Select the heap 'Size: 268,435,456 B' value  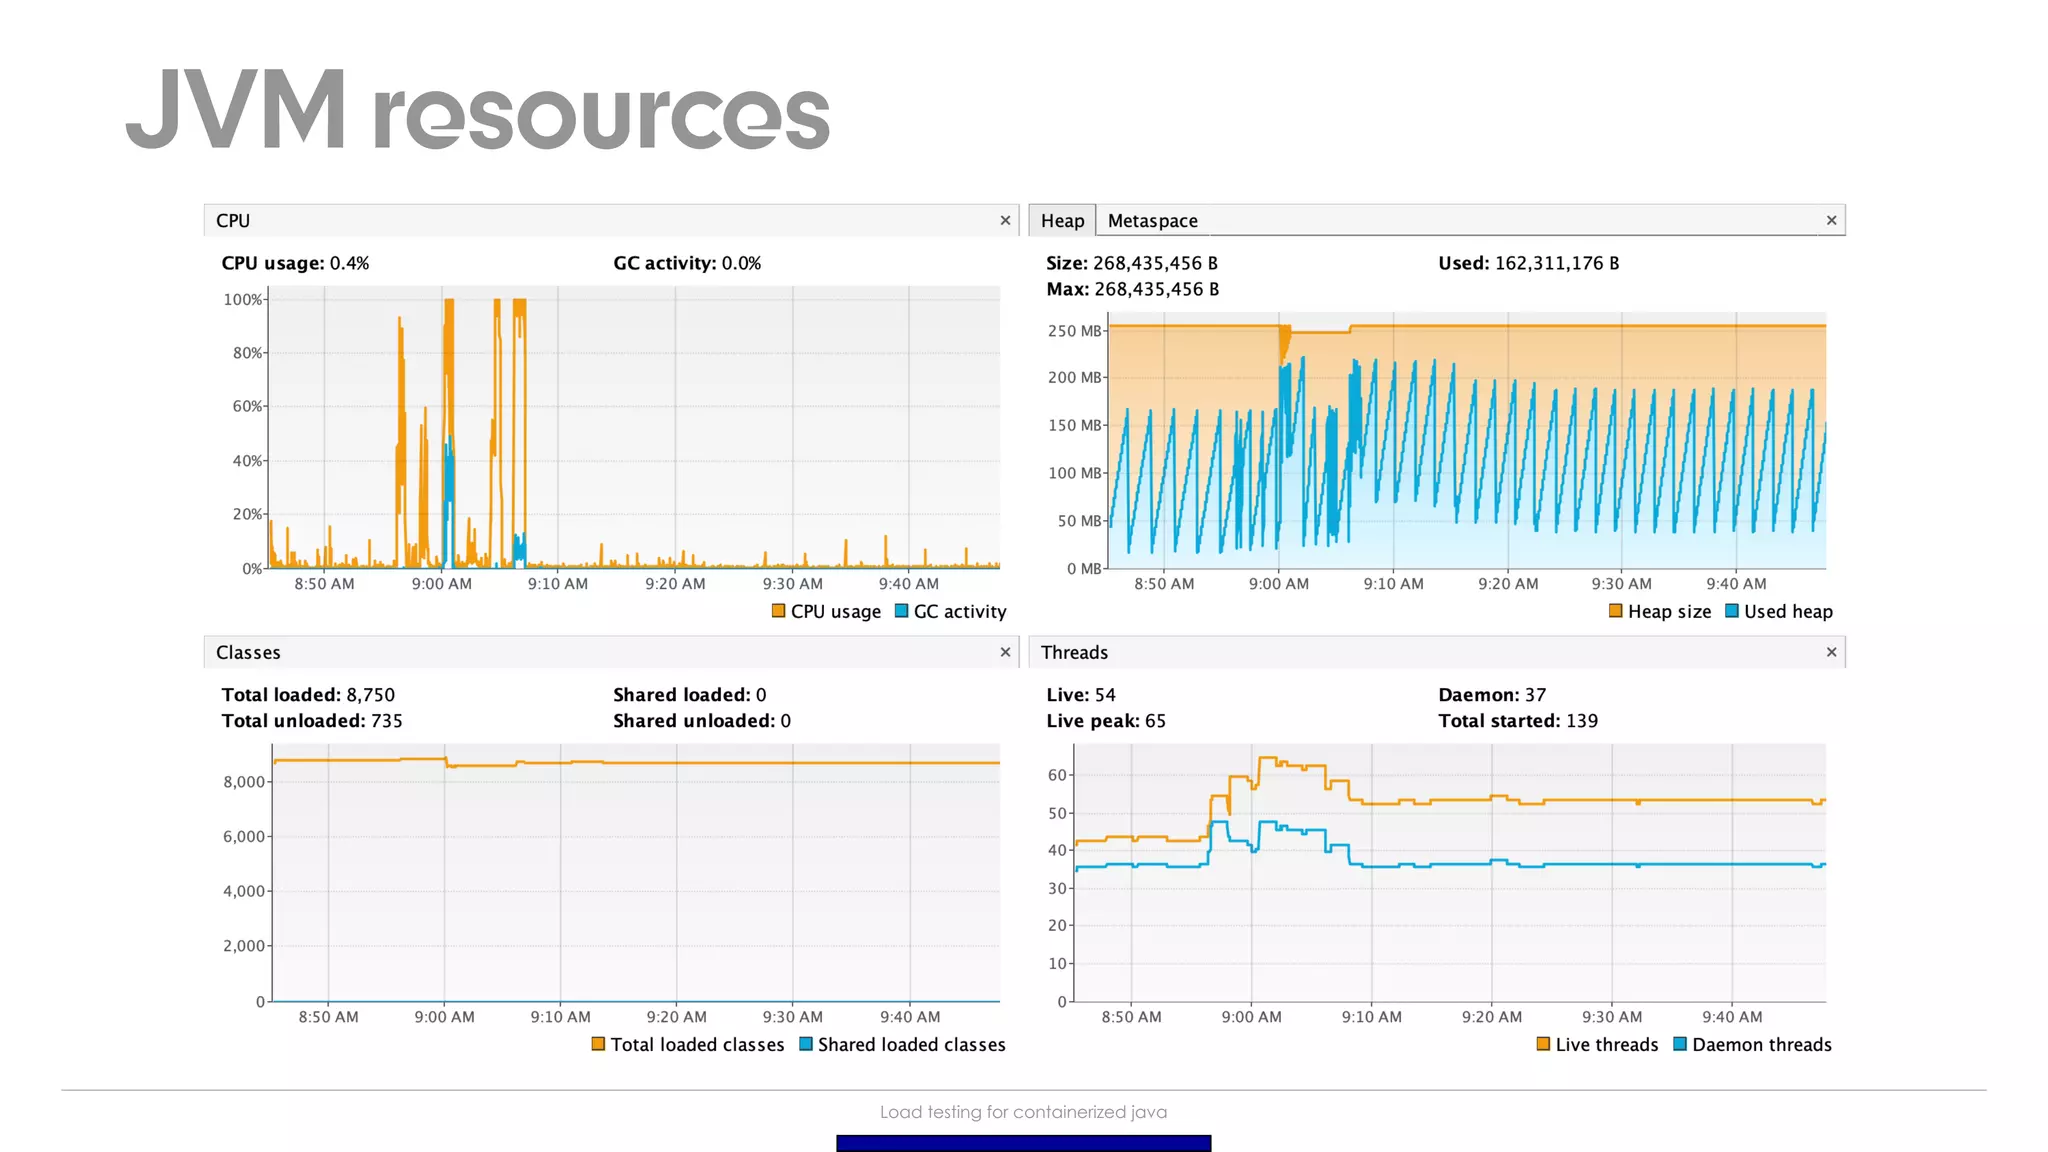point(1132,263)
